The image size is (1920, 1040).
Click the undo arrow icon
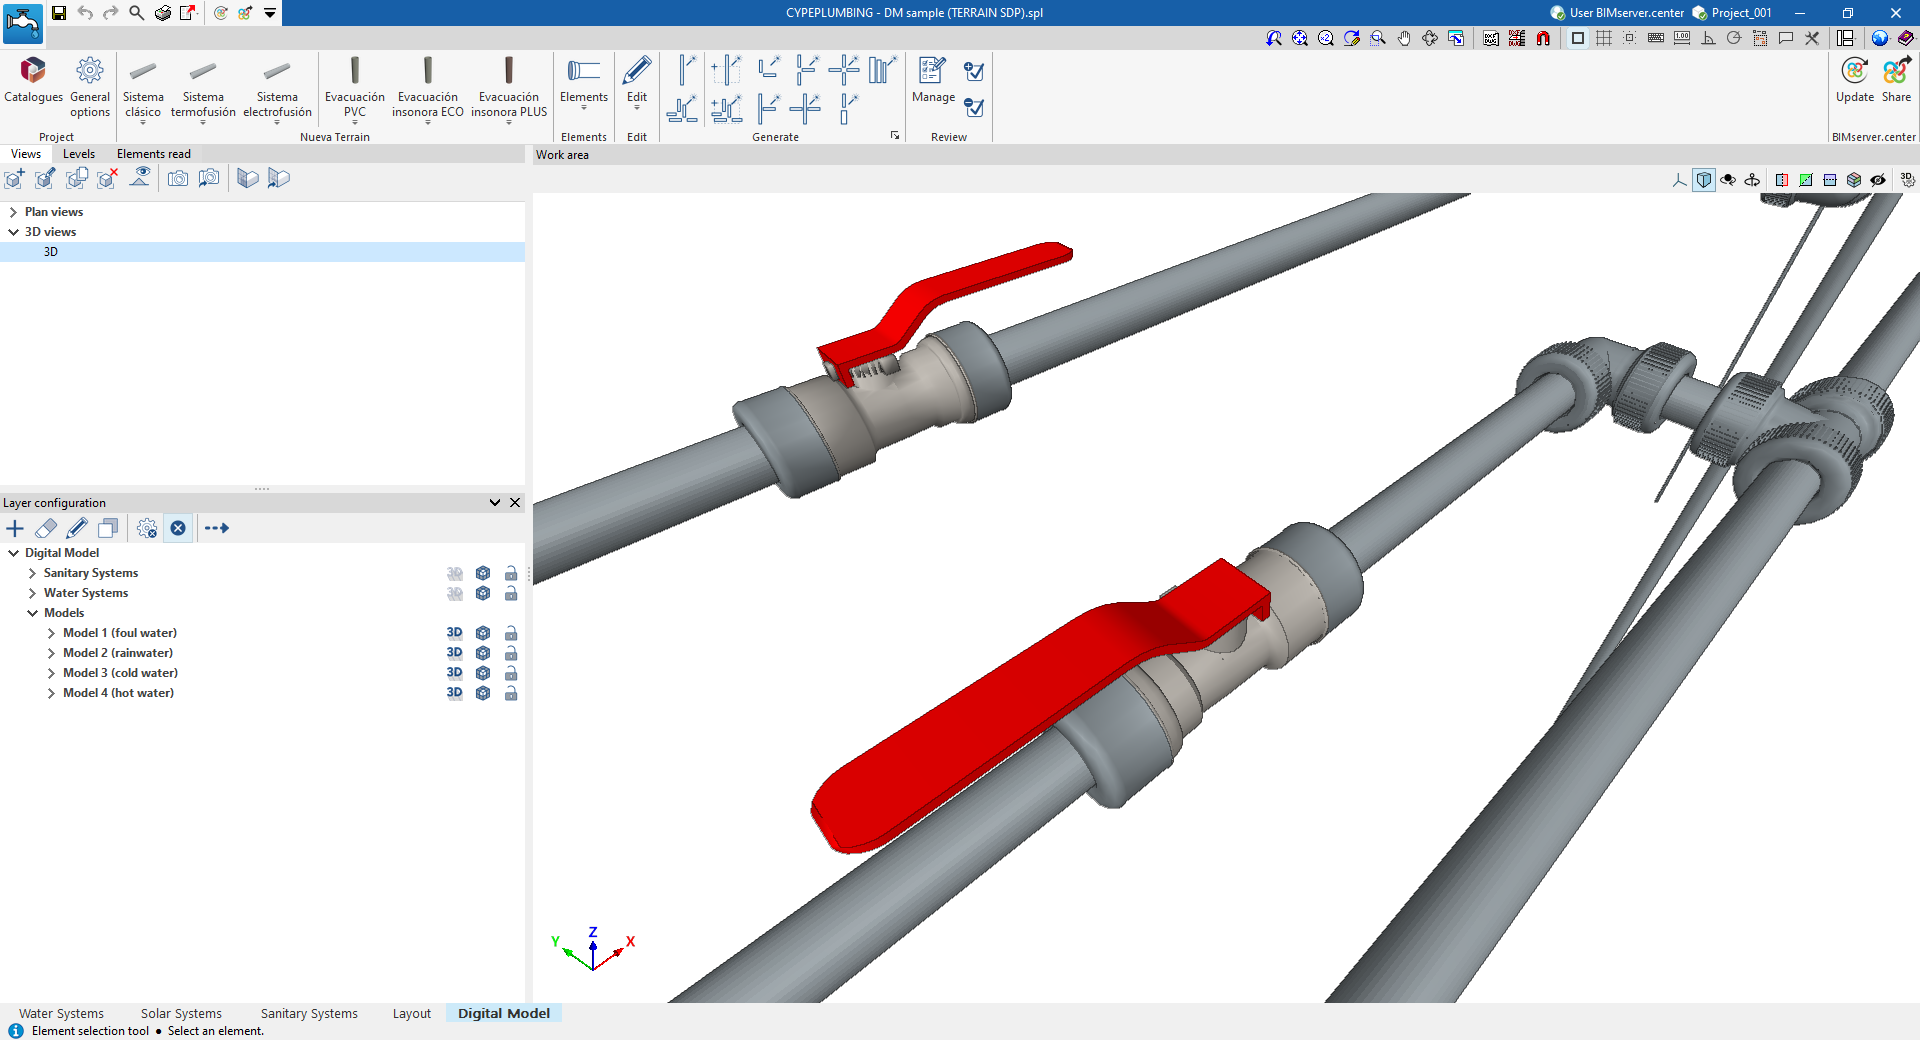(85, 13)
